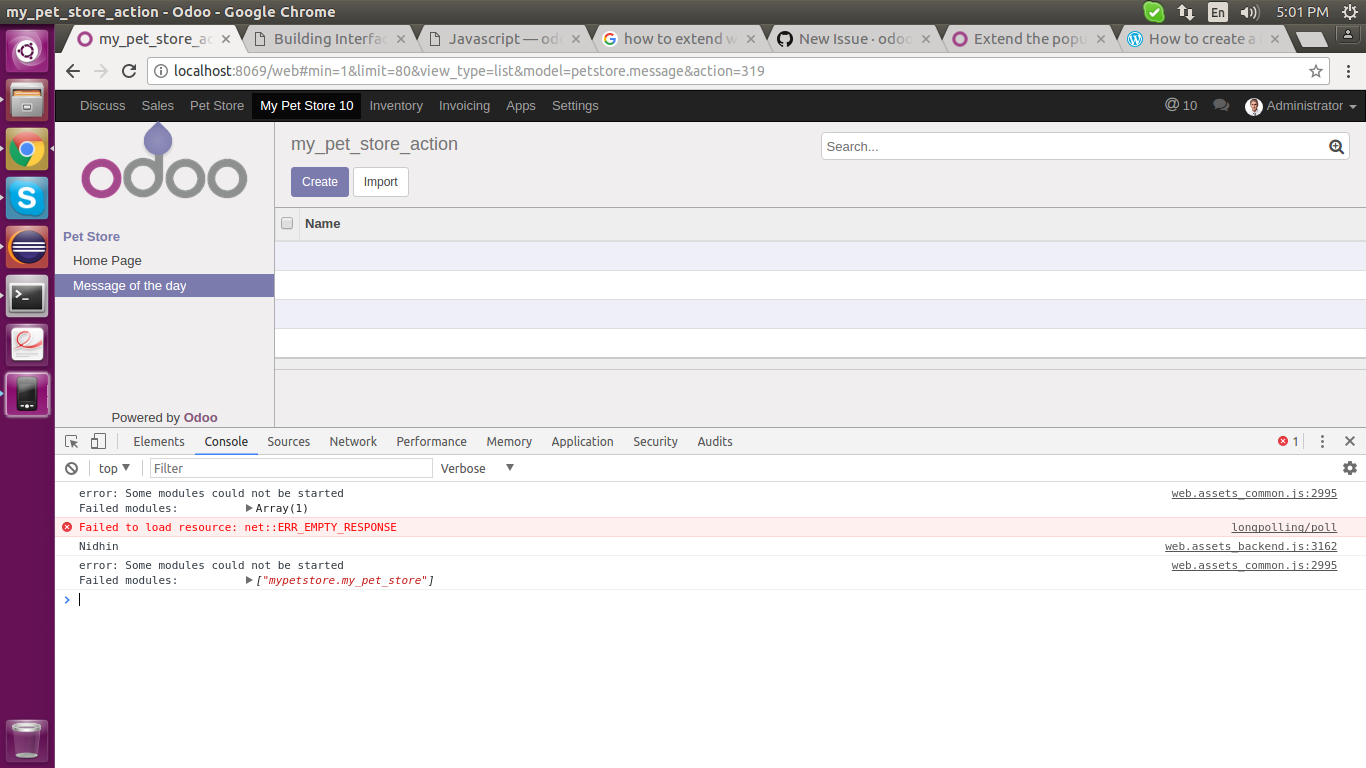Click the @10 mentions icon in top bar
This screenshot has width=1366, height=768.
(x=1180, y=105)
